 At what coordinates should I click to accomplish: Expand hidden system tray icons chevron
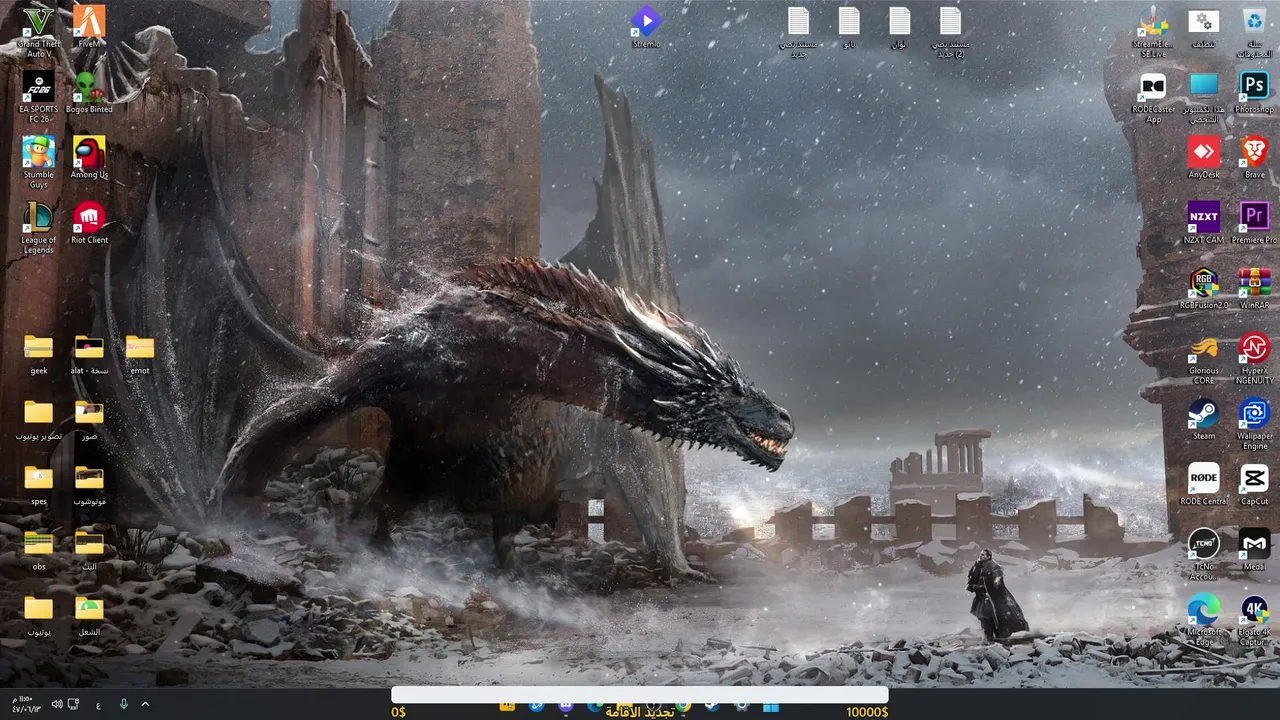[145, 704]
